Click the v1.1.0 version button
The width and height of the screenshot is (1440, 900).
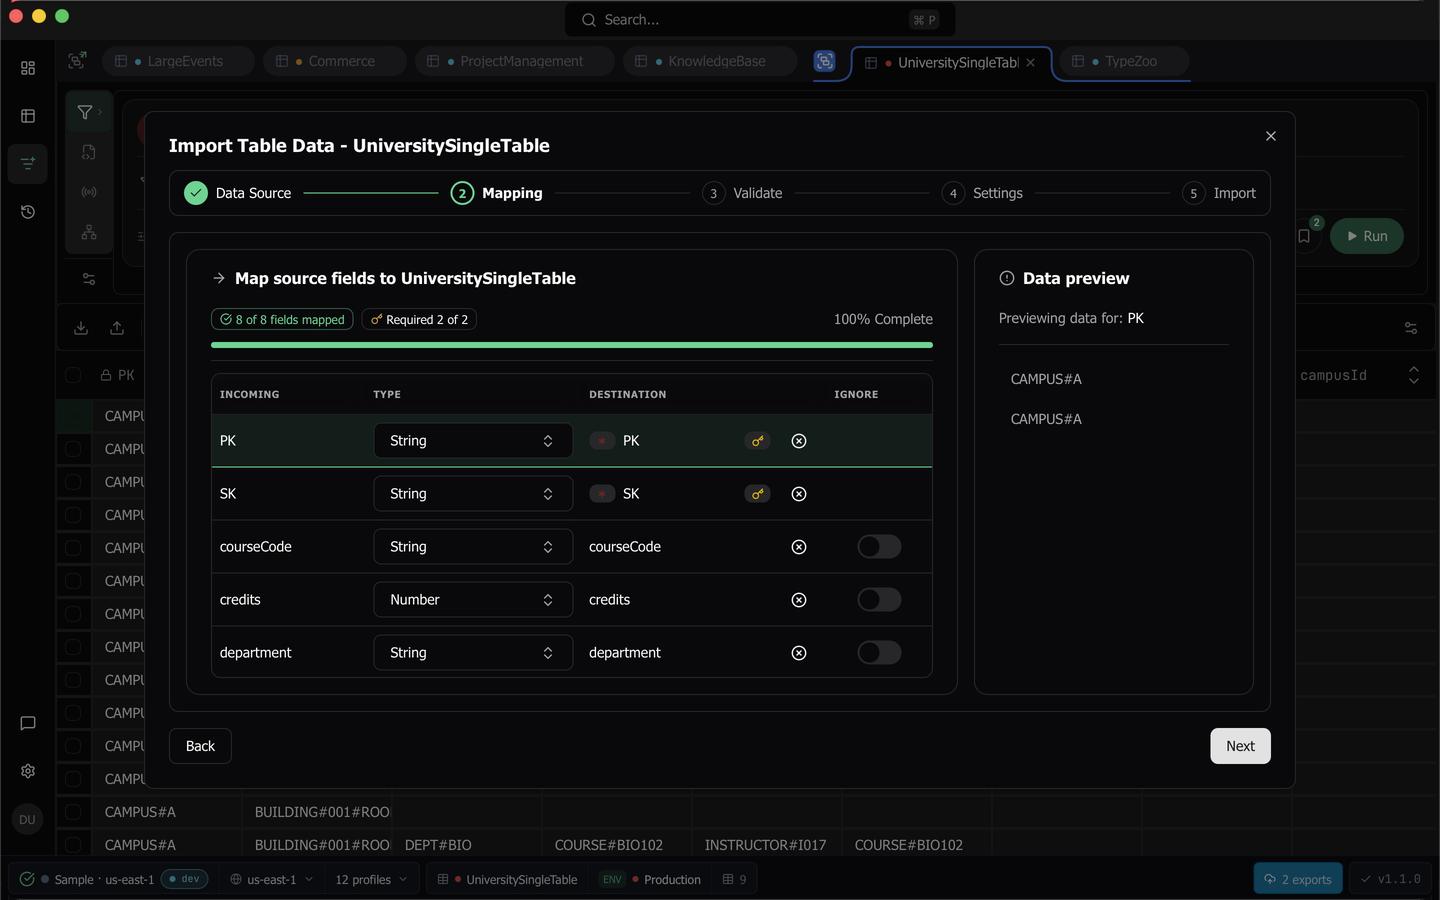click(1391, 879)
